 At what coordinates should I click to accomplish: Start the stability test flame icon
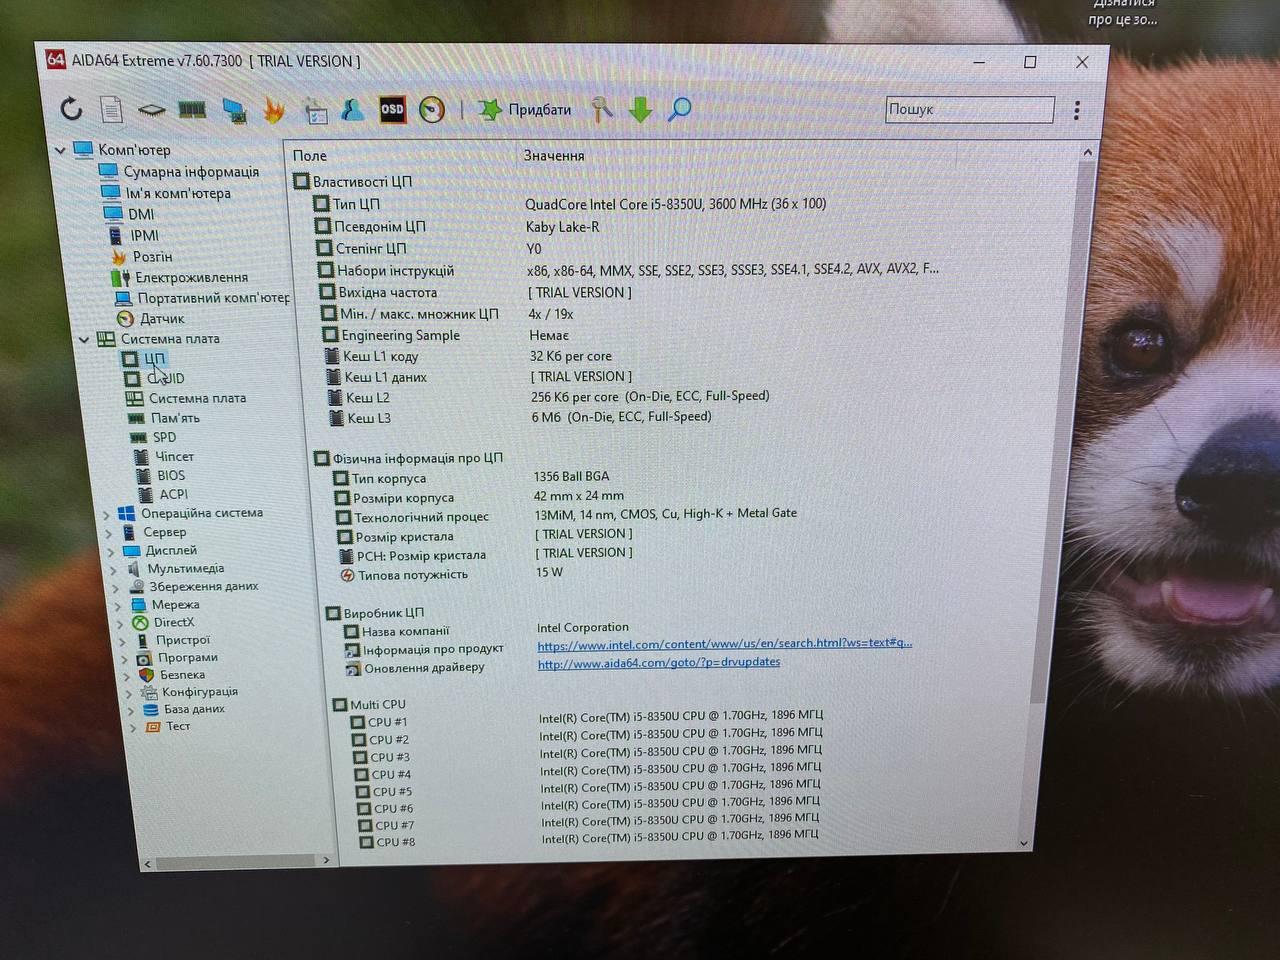274,110
